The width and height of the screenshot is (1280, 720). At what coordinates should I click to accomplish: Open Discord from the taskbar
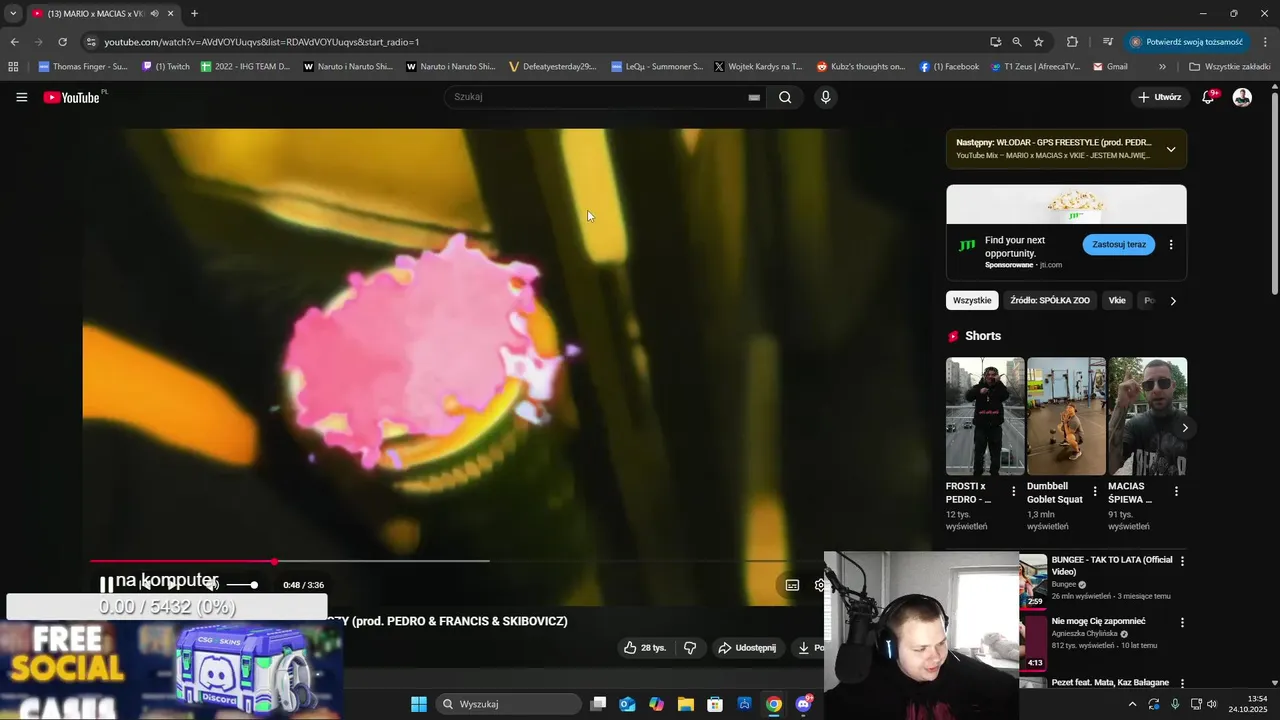(x=803, y=704)
